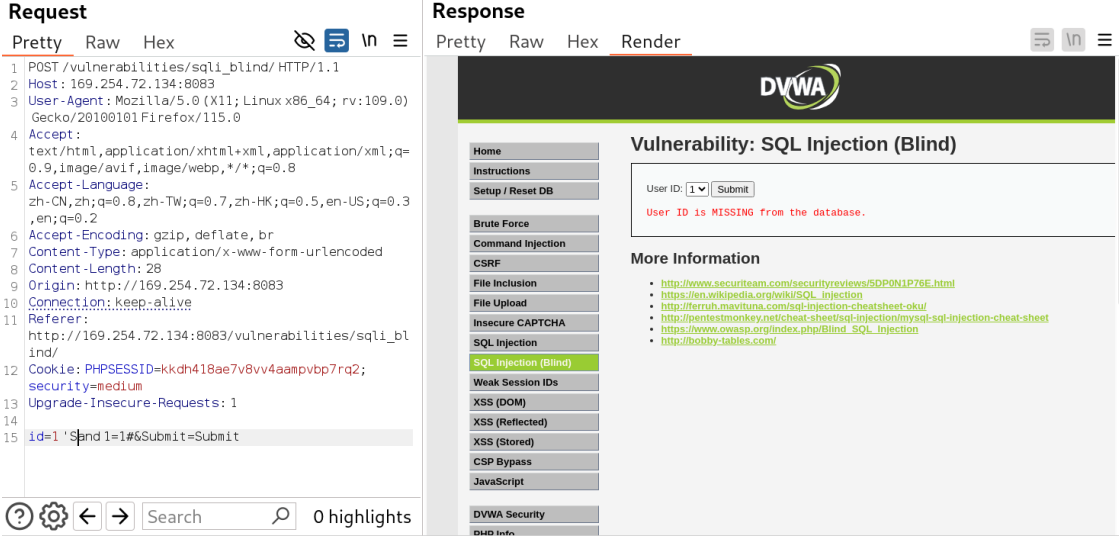Switch to the Request Hex tab
This screenshot has width=1119, height=537.
pyautogui.click(x=158, y=42)
